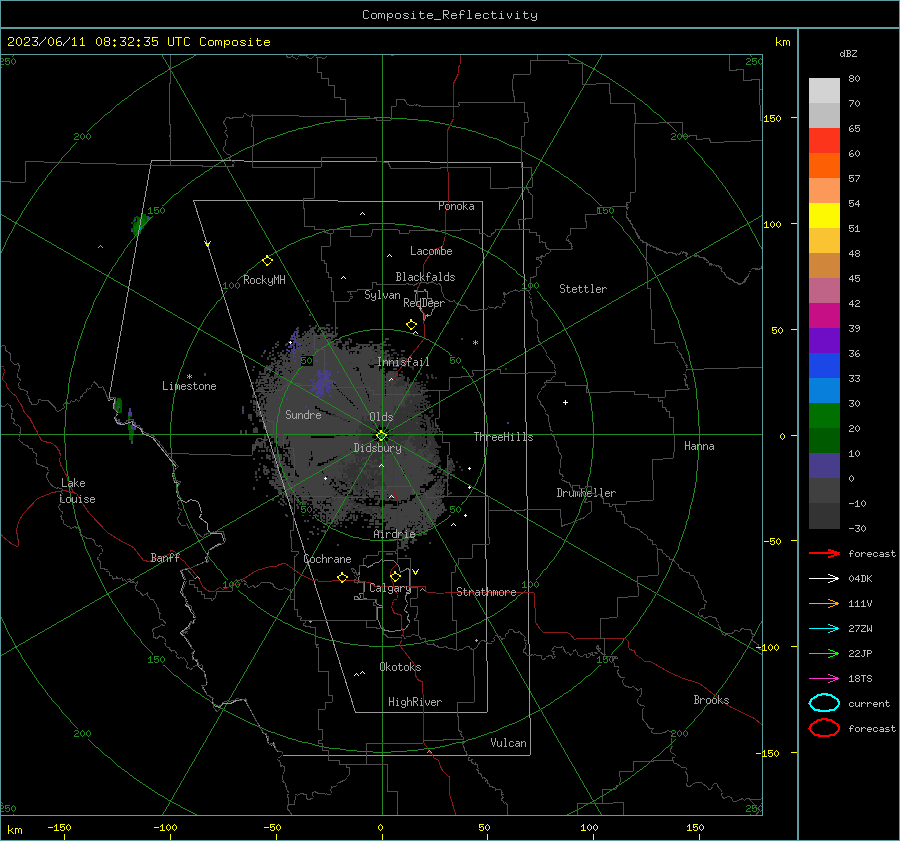Click the Calgary label on map

[x=390, y=588]
